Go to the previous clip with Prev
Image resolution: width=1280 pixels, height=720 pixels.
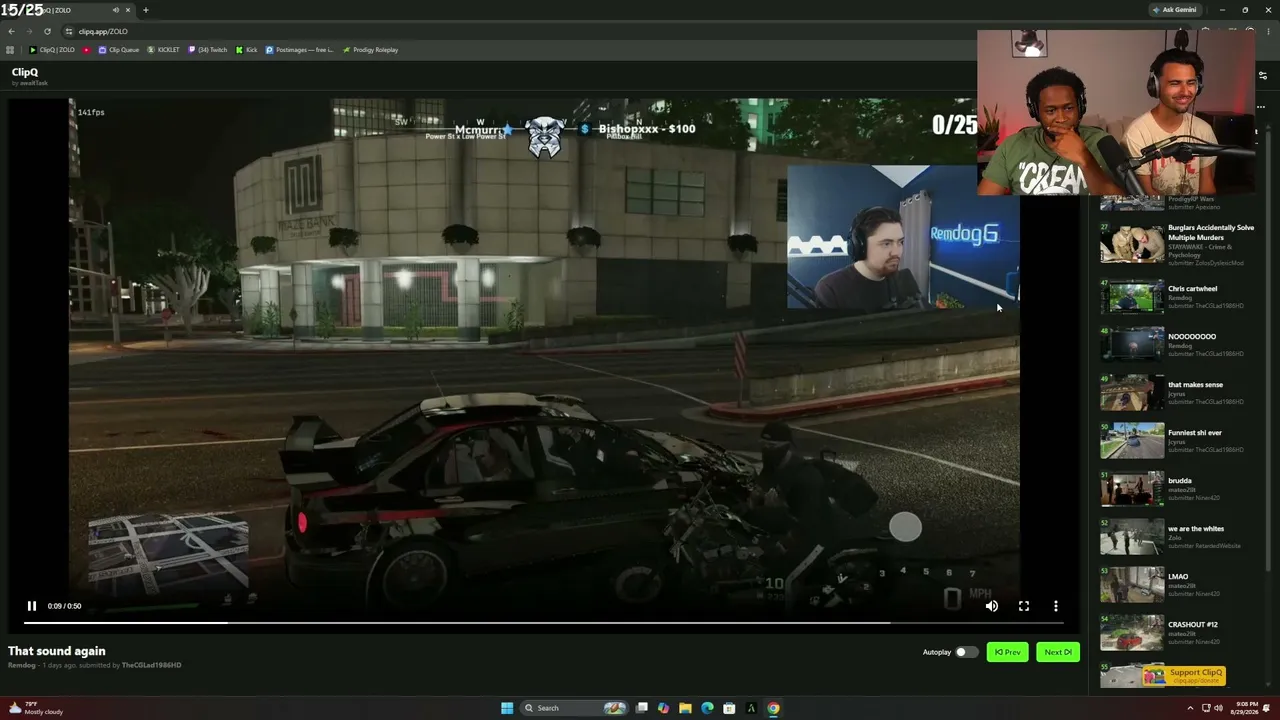click(1007, 652)
